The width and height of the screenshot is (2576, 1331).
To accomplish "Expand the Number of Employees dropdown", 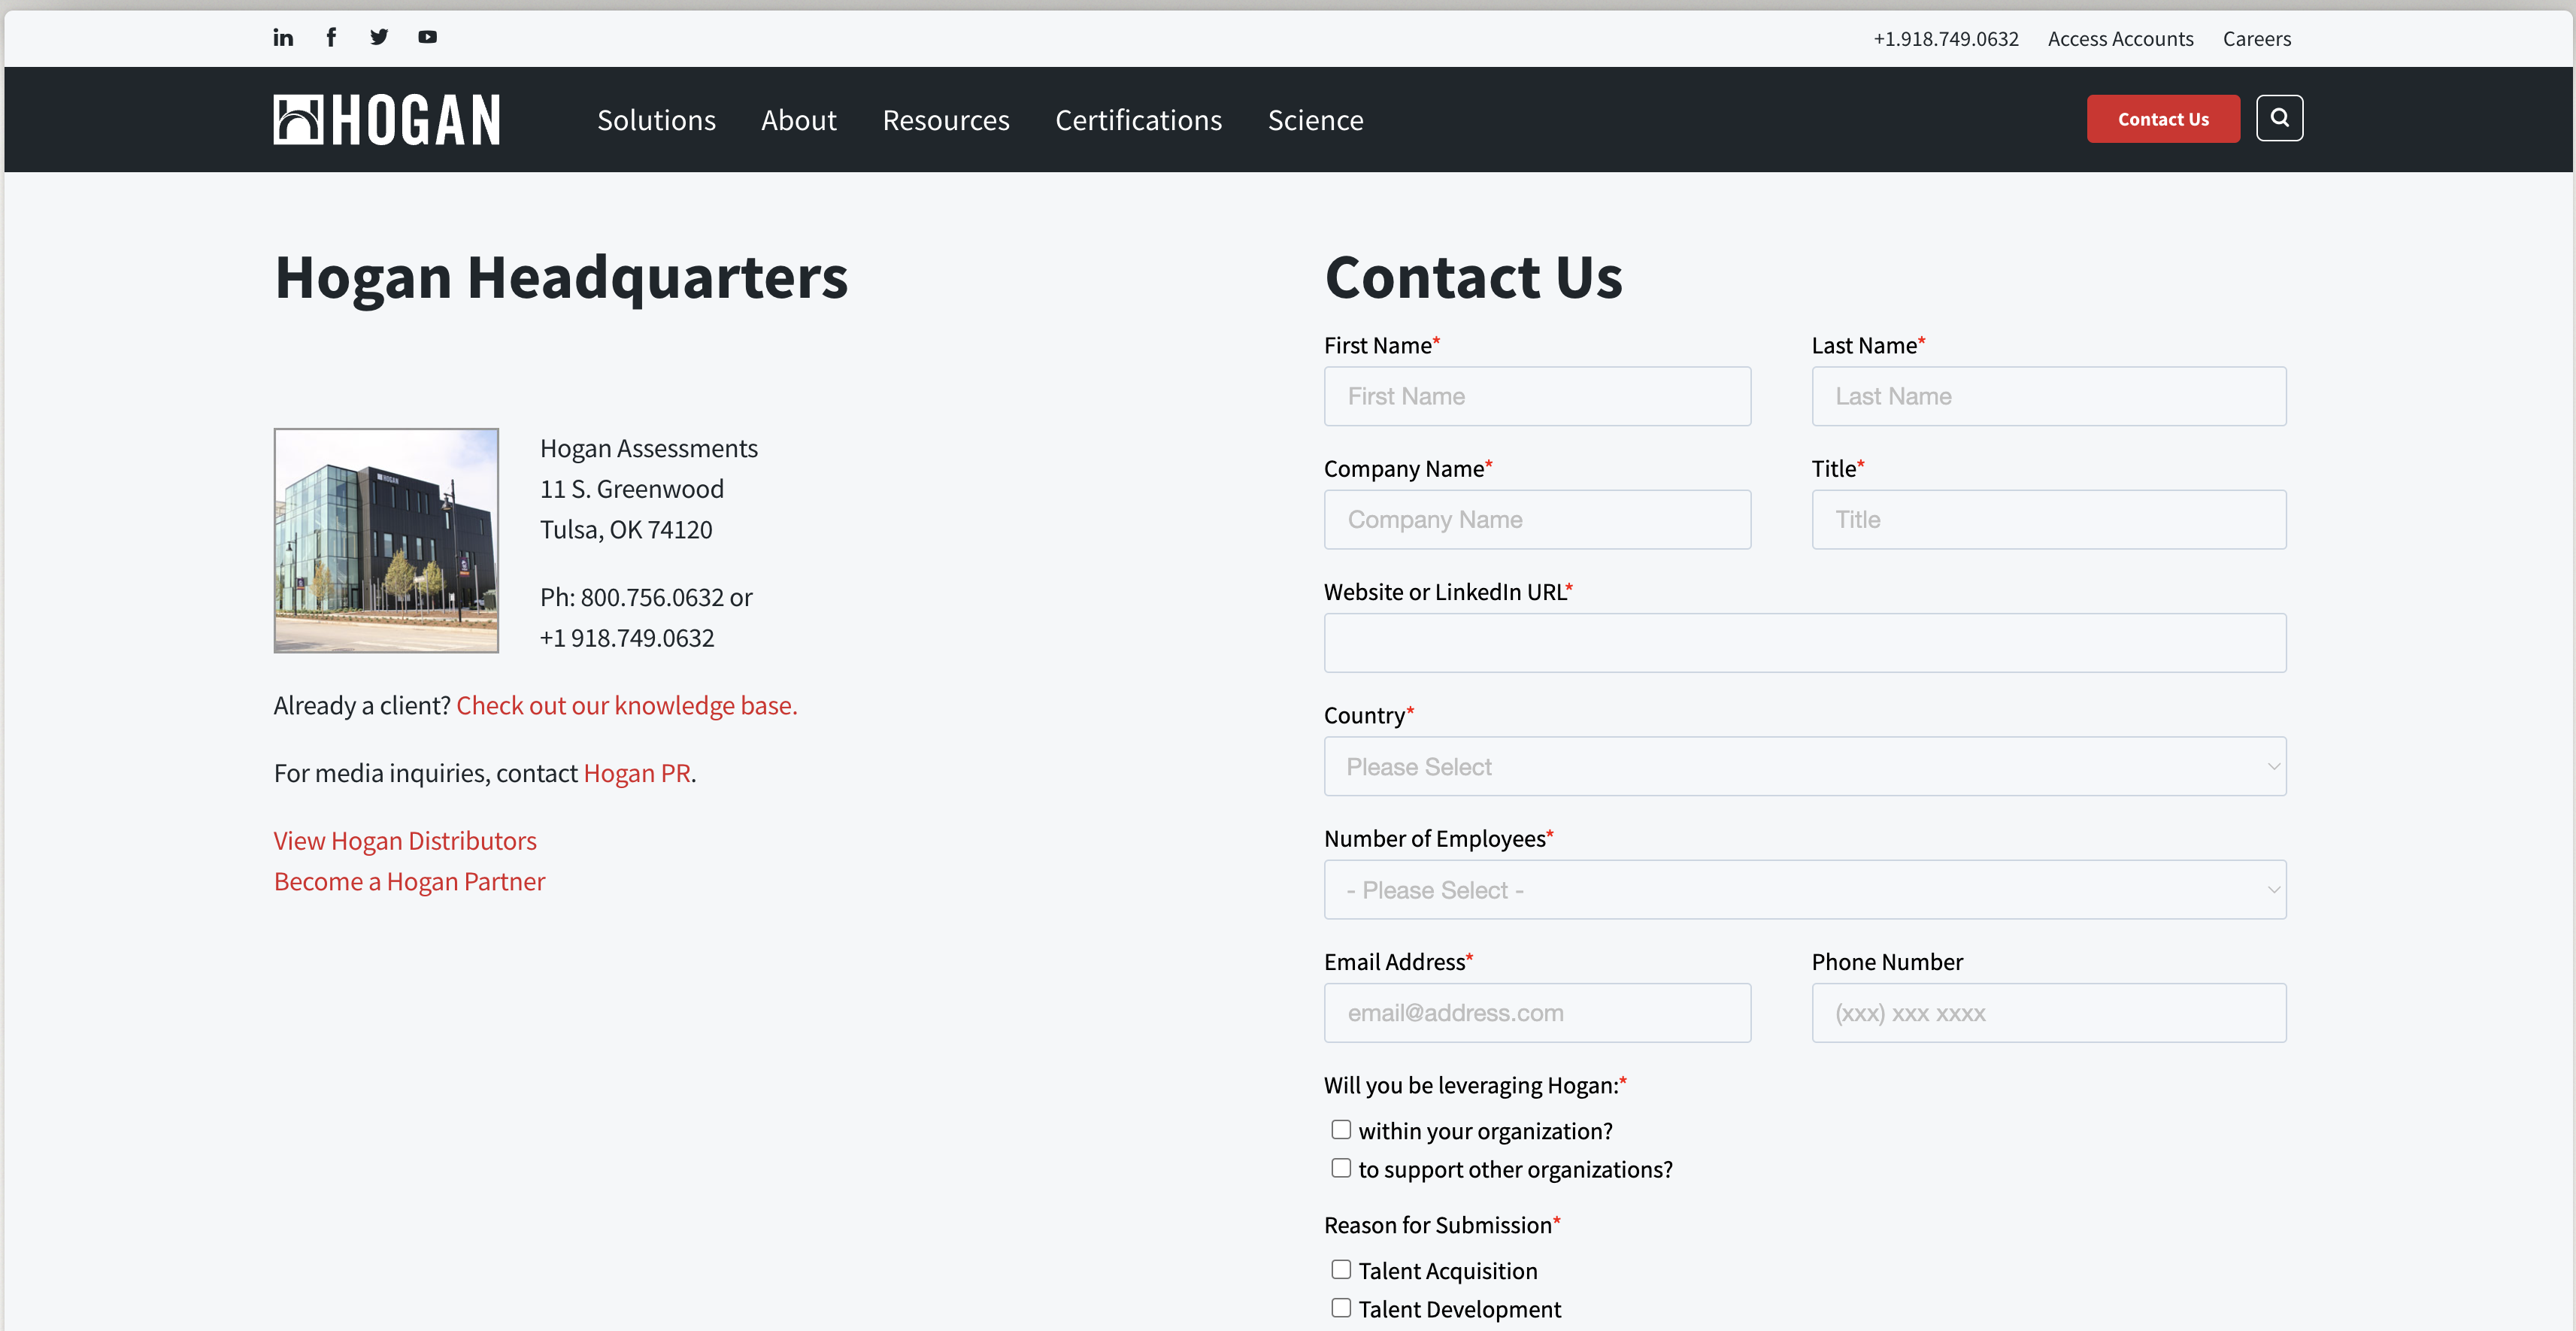I will click(1805, 890).
